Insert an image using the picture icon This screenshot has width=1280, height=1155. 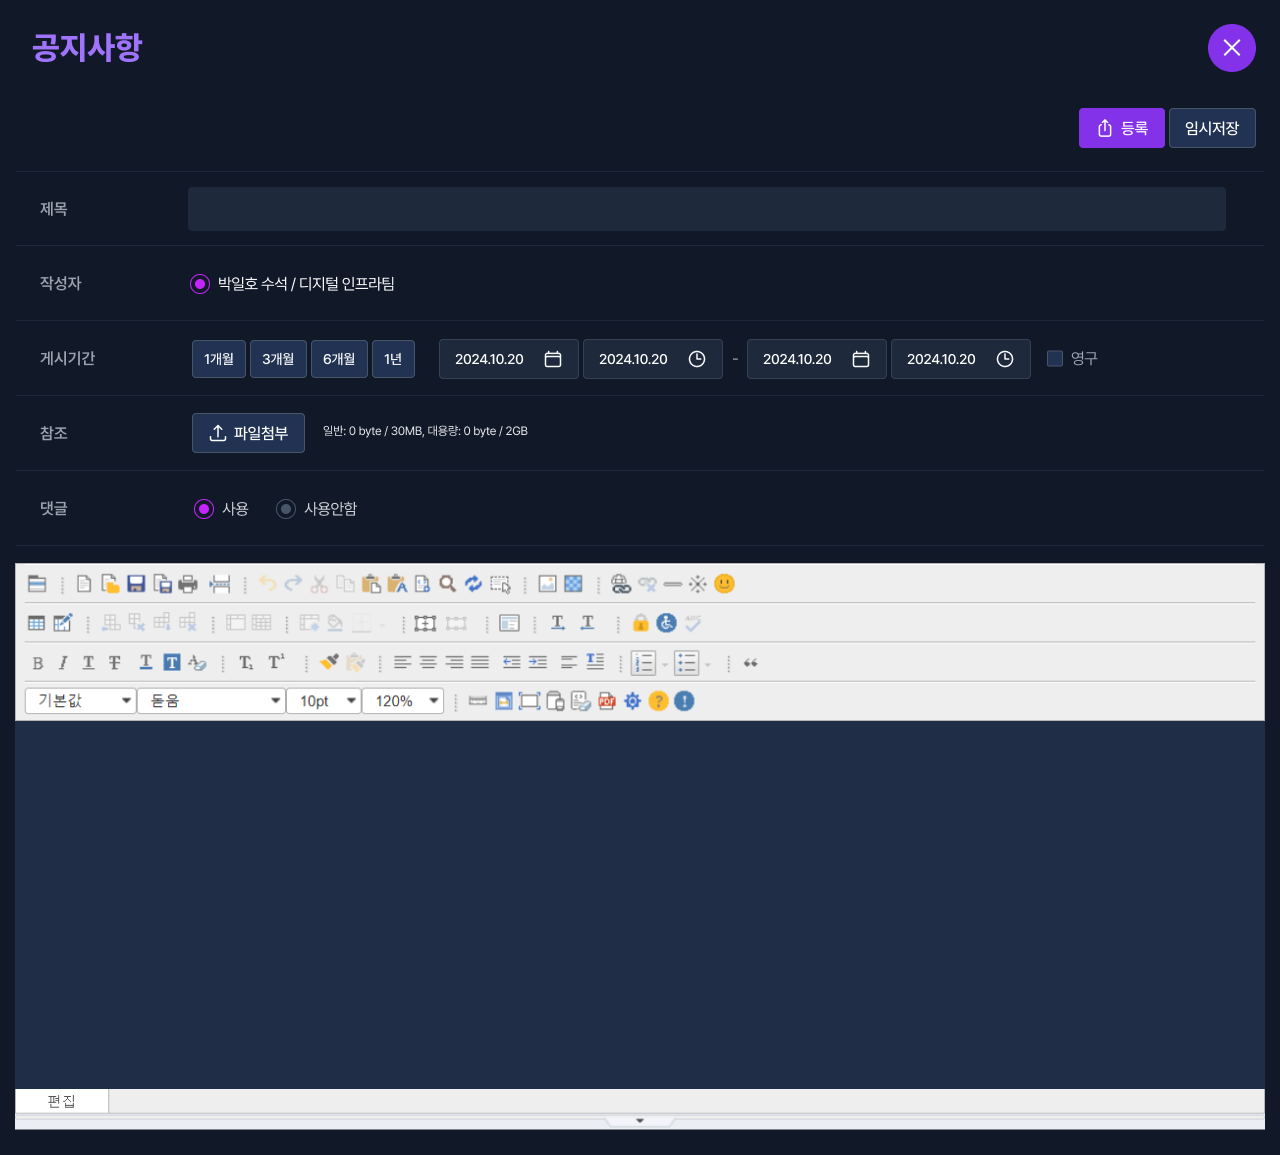(x=547, y=584)
